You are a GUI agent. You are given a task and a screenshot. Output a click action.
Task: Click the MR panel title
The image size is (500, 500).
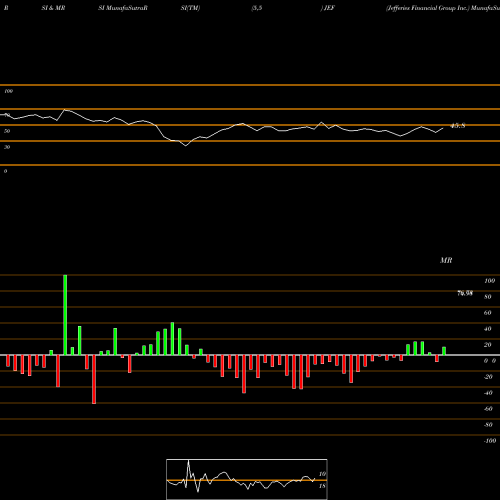click(x=446, y=260)
